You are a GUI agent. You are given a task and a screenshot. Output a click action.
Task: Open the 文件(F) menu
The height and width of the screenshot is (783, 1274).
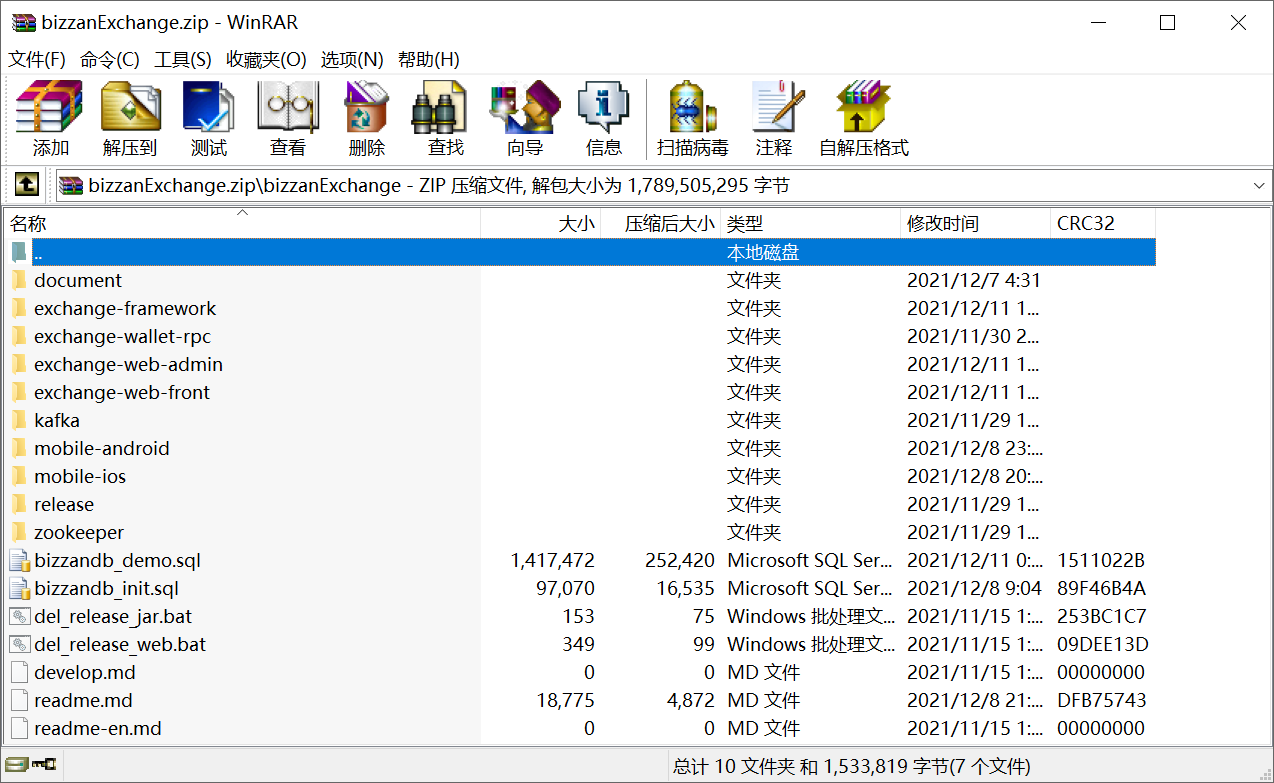[x=37, y=59]
